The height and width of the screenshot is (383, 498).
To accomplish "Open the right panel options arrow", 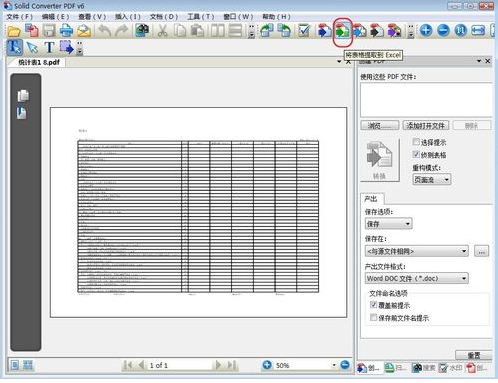I will 479,61.
